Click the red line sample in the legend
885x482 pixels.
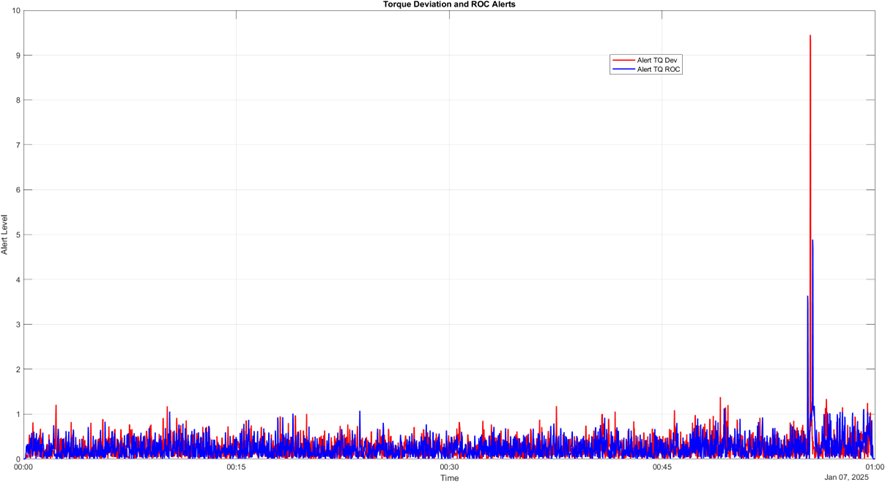[x=624, y=61]
